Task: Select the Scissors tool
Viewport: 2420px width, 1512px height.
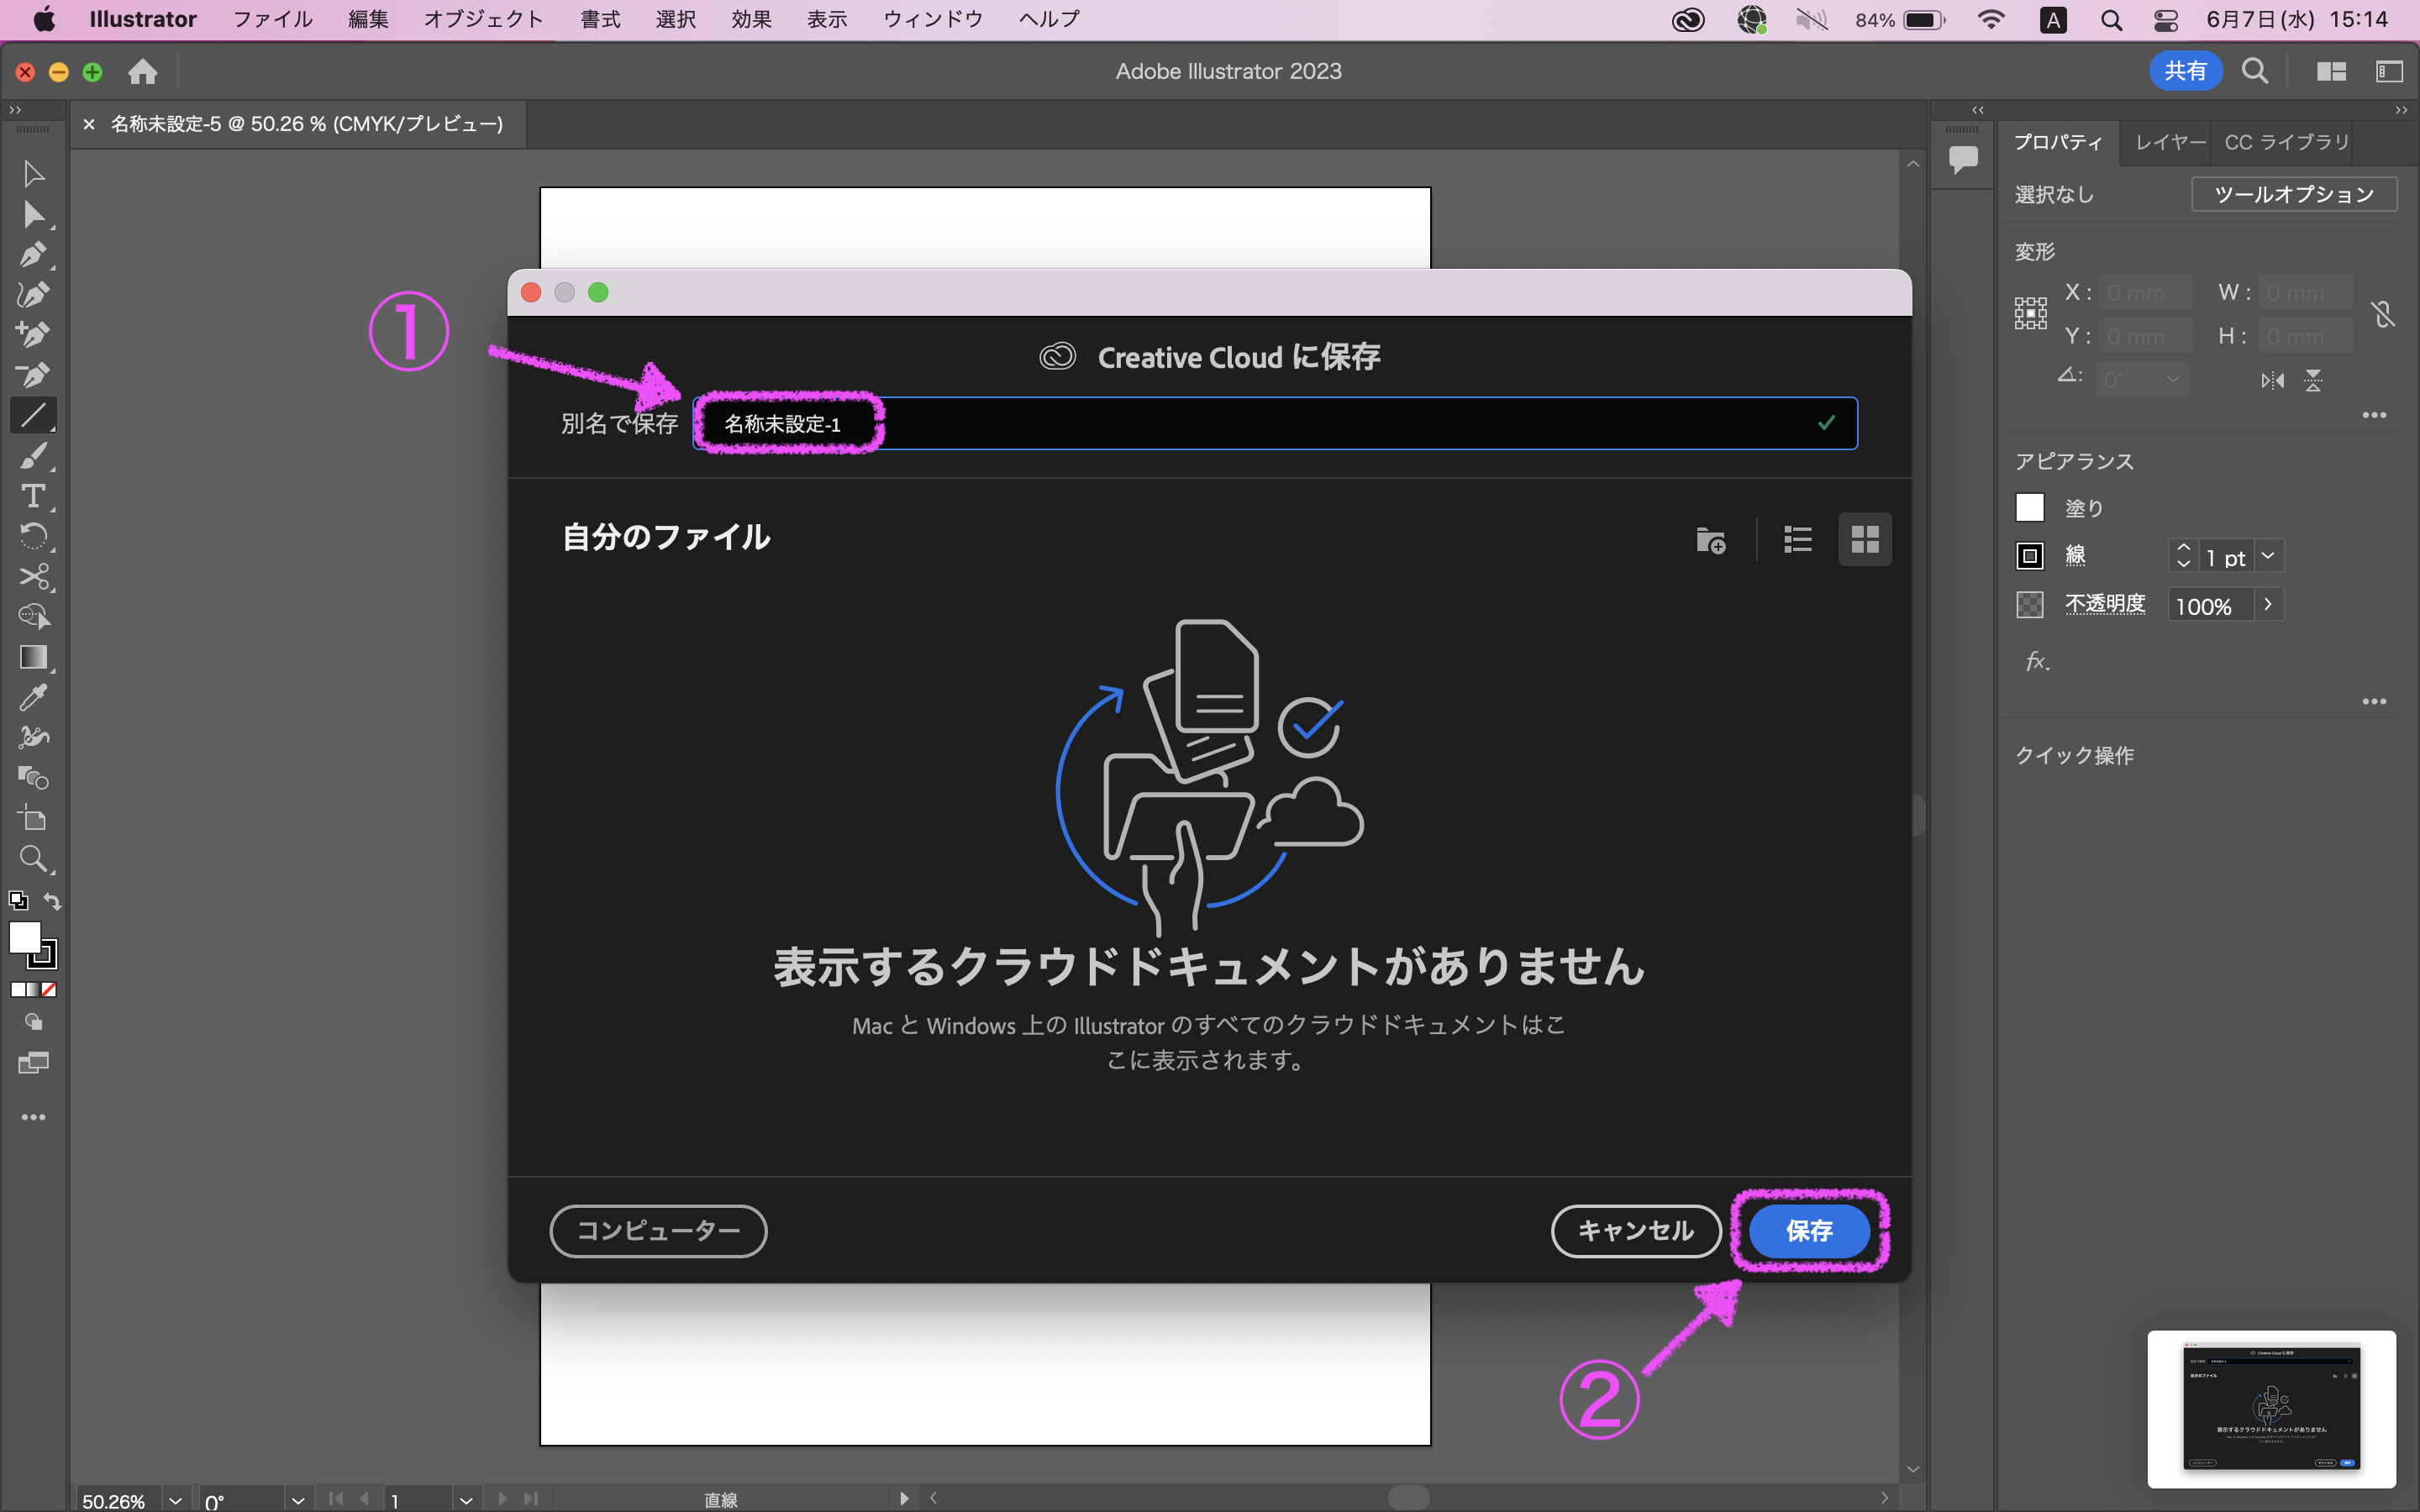Action: [32, 577]
